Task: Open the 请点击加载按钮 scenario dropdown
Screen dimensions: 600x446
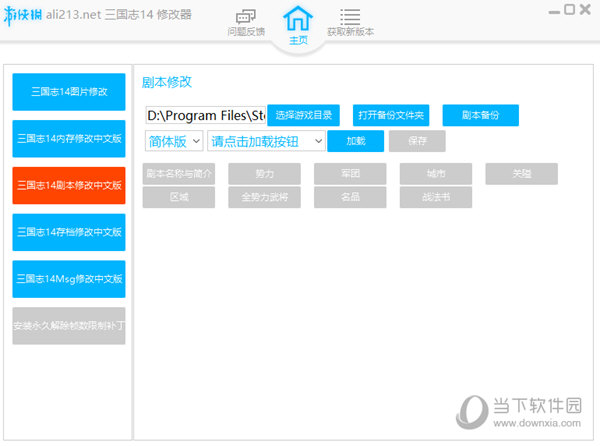Action: (x=266, y=141)
